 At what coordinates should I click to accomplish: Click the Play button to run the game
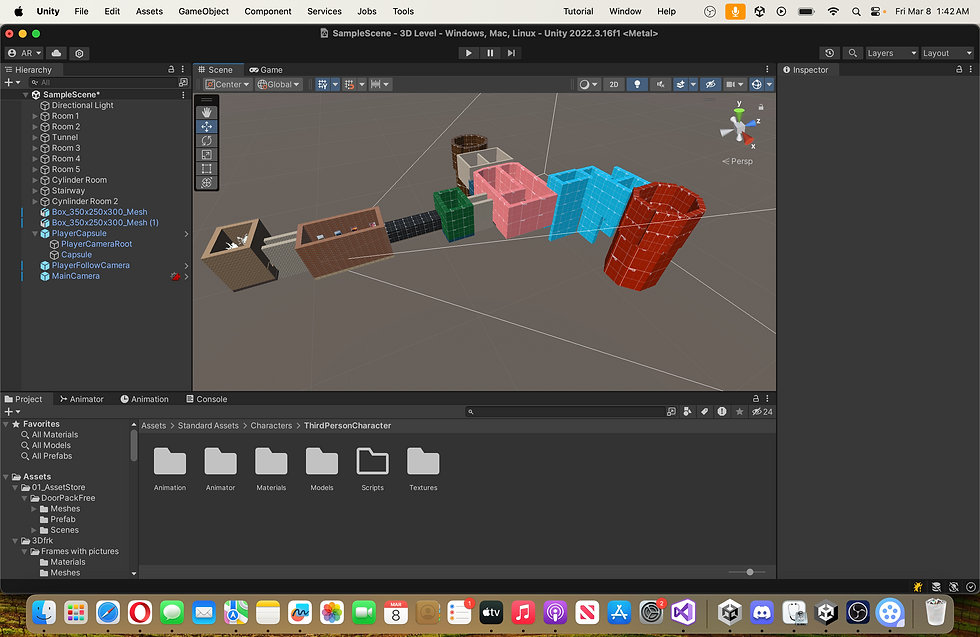point(469,53)
